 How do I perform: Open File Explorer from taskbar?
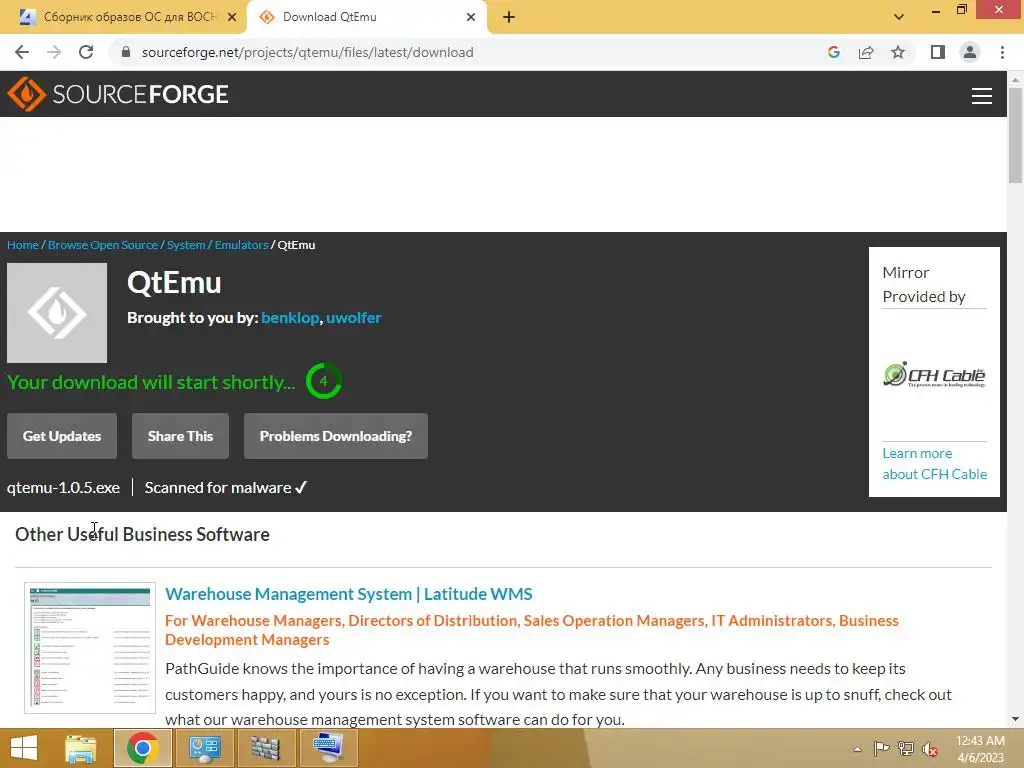(81, 748)
